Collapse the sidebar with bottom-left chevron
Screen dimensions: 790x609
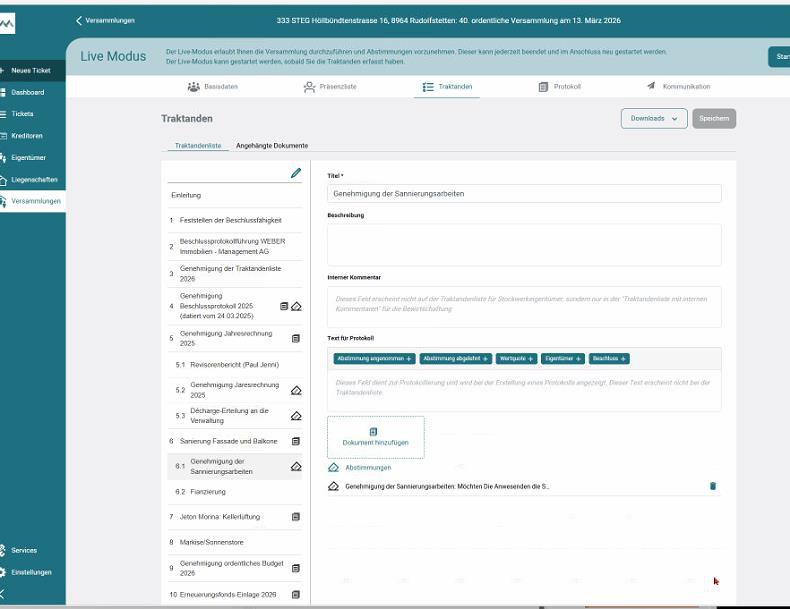(x=3, y=594)
